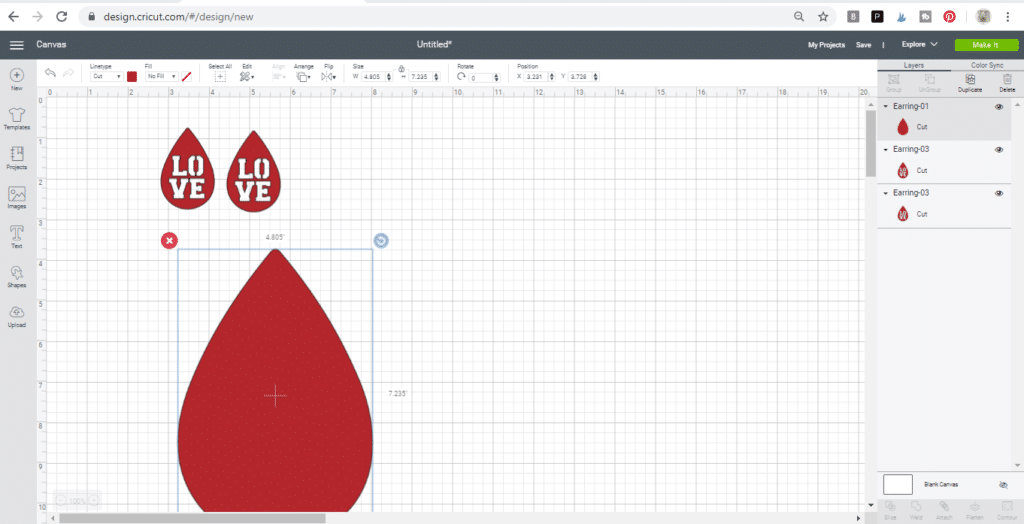The width and height of the screenshot is (1024, 524).
Task: Hide the Earring-01 layer with its eye icon
Action: tap(999, 106)
